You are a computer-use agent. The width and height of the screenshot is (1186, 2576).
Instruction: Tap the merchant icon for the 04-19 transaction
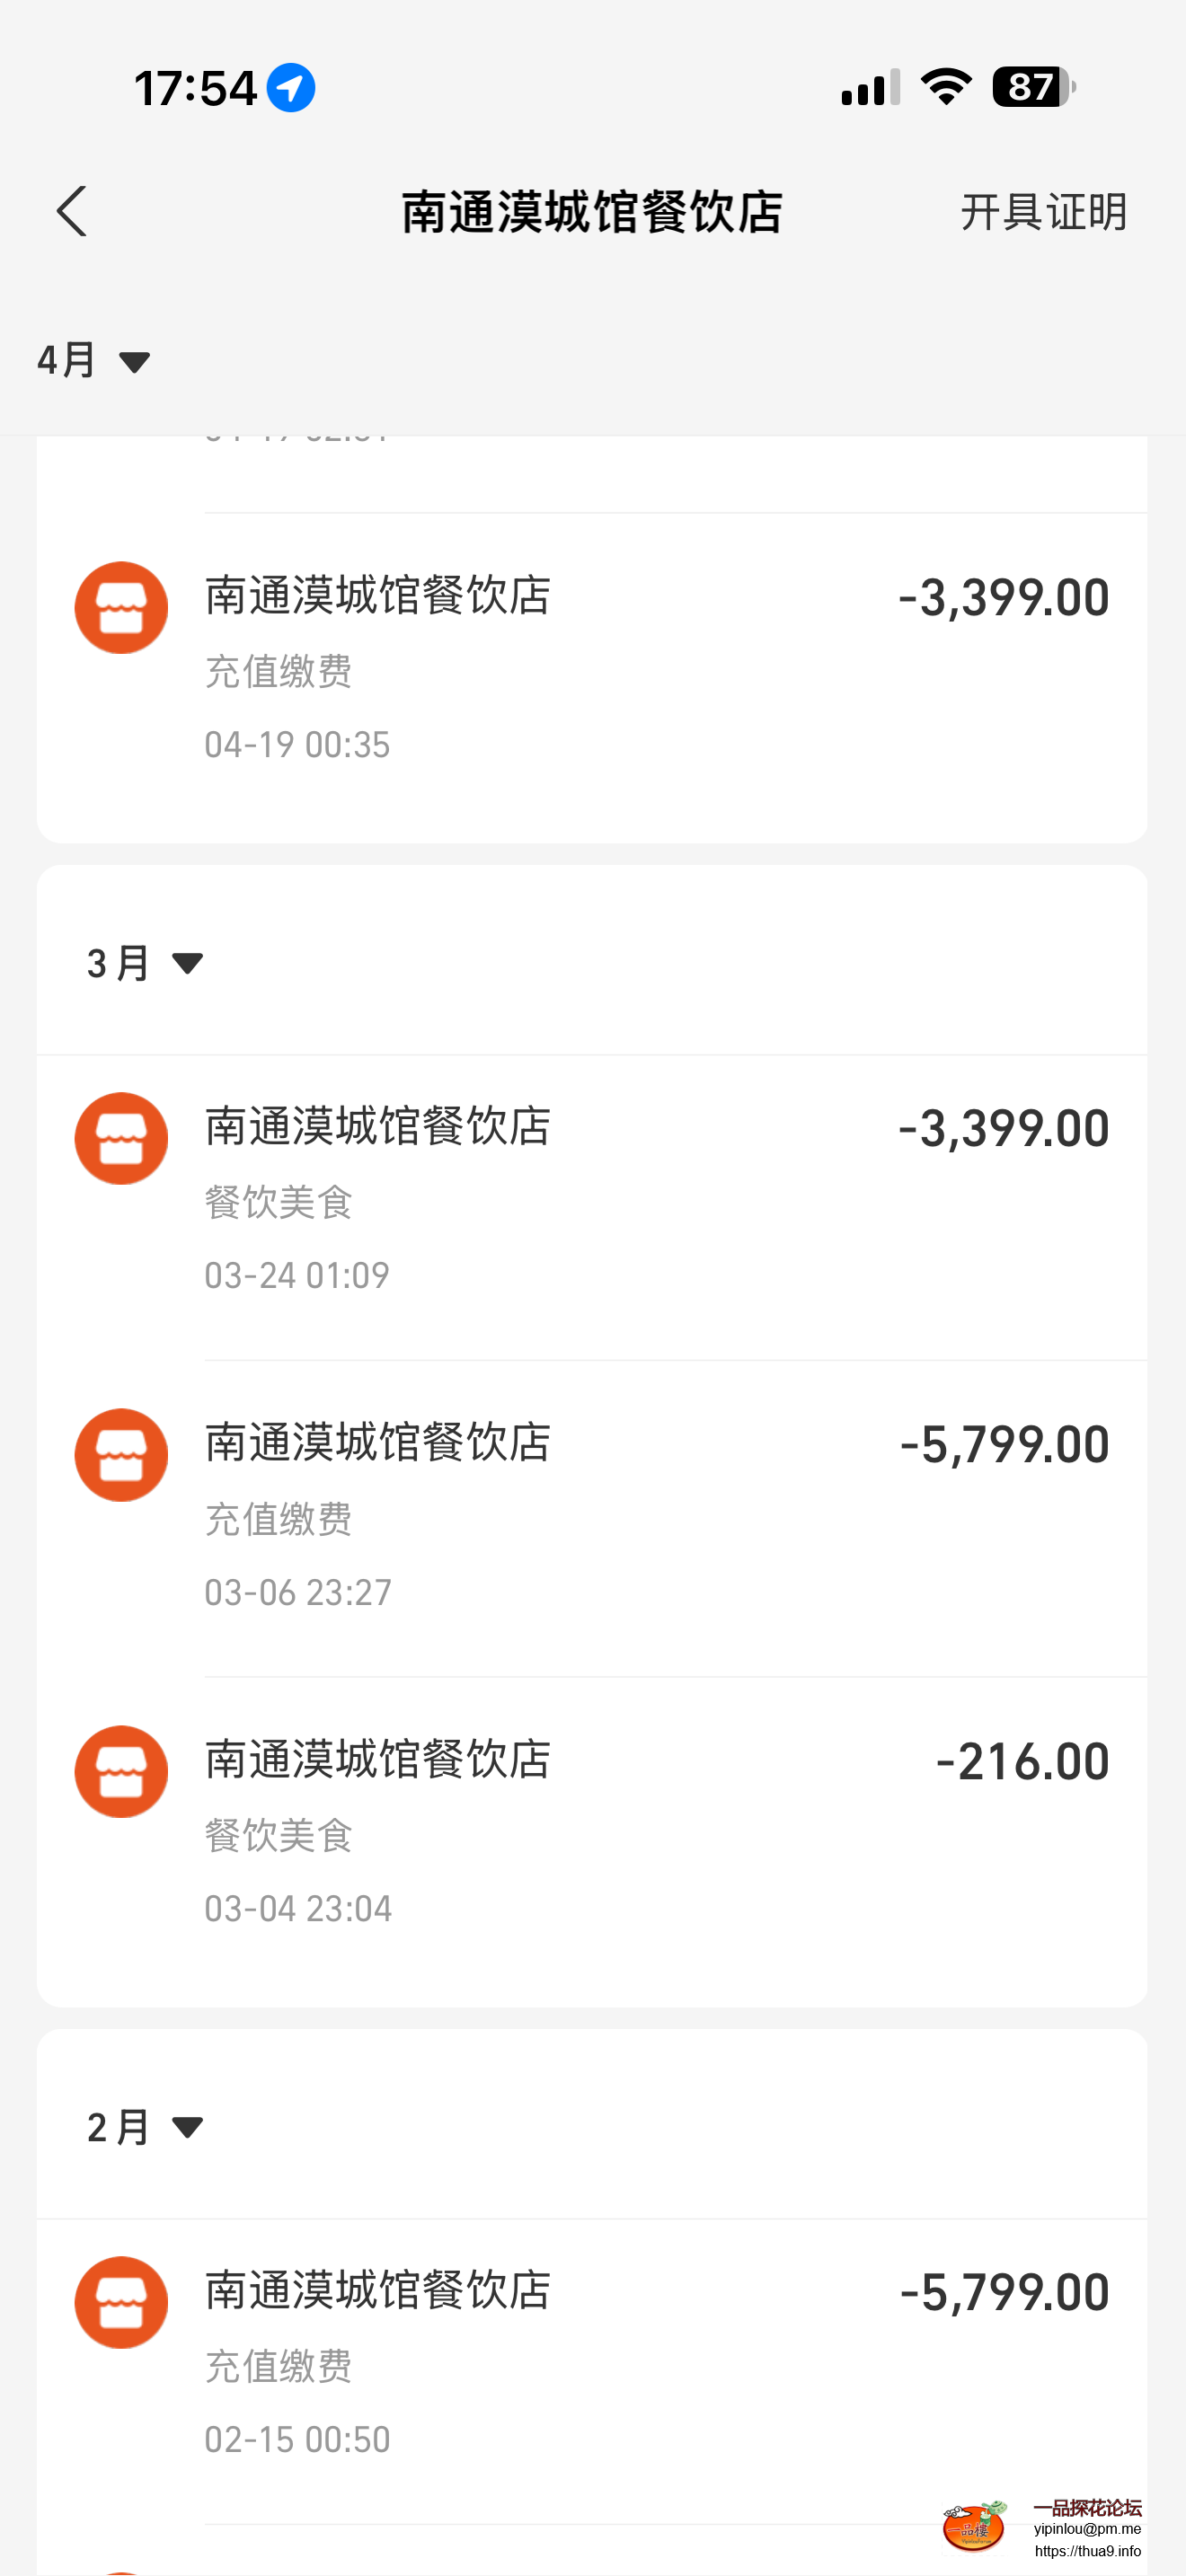point(121,608)
